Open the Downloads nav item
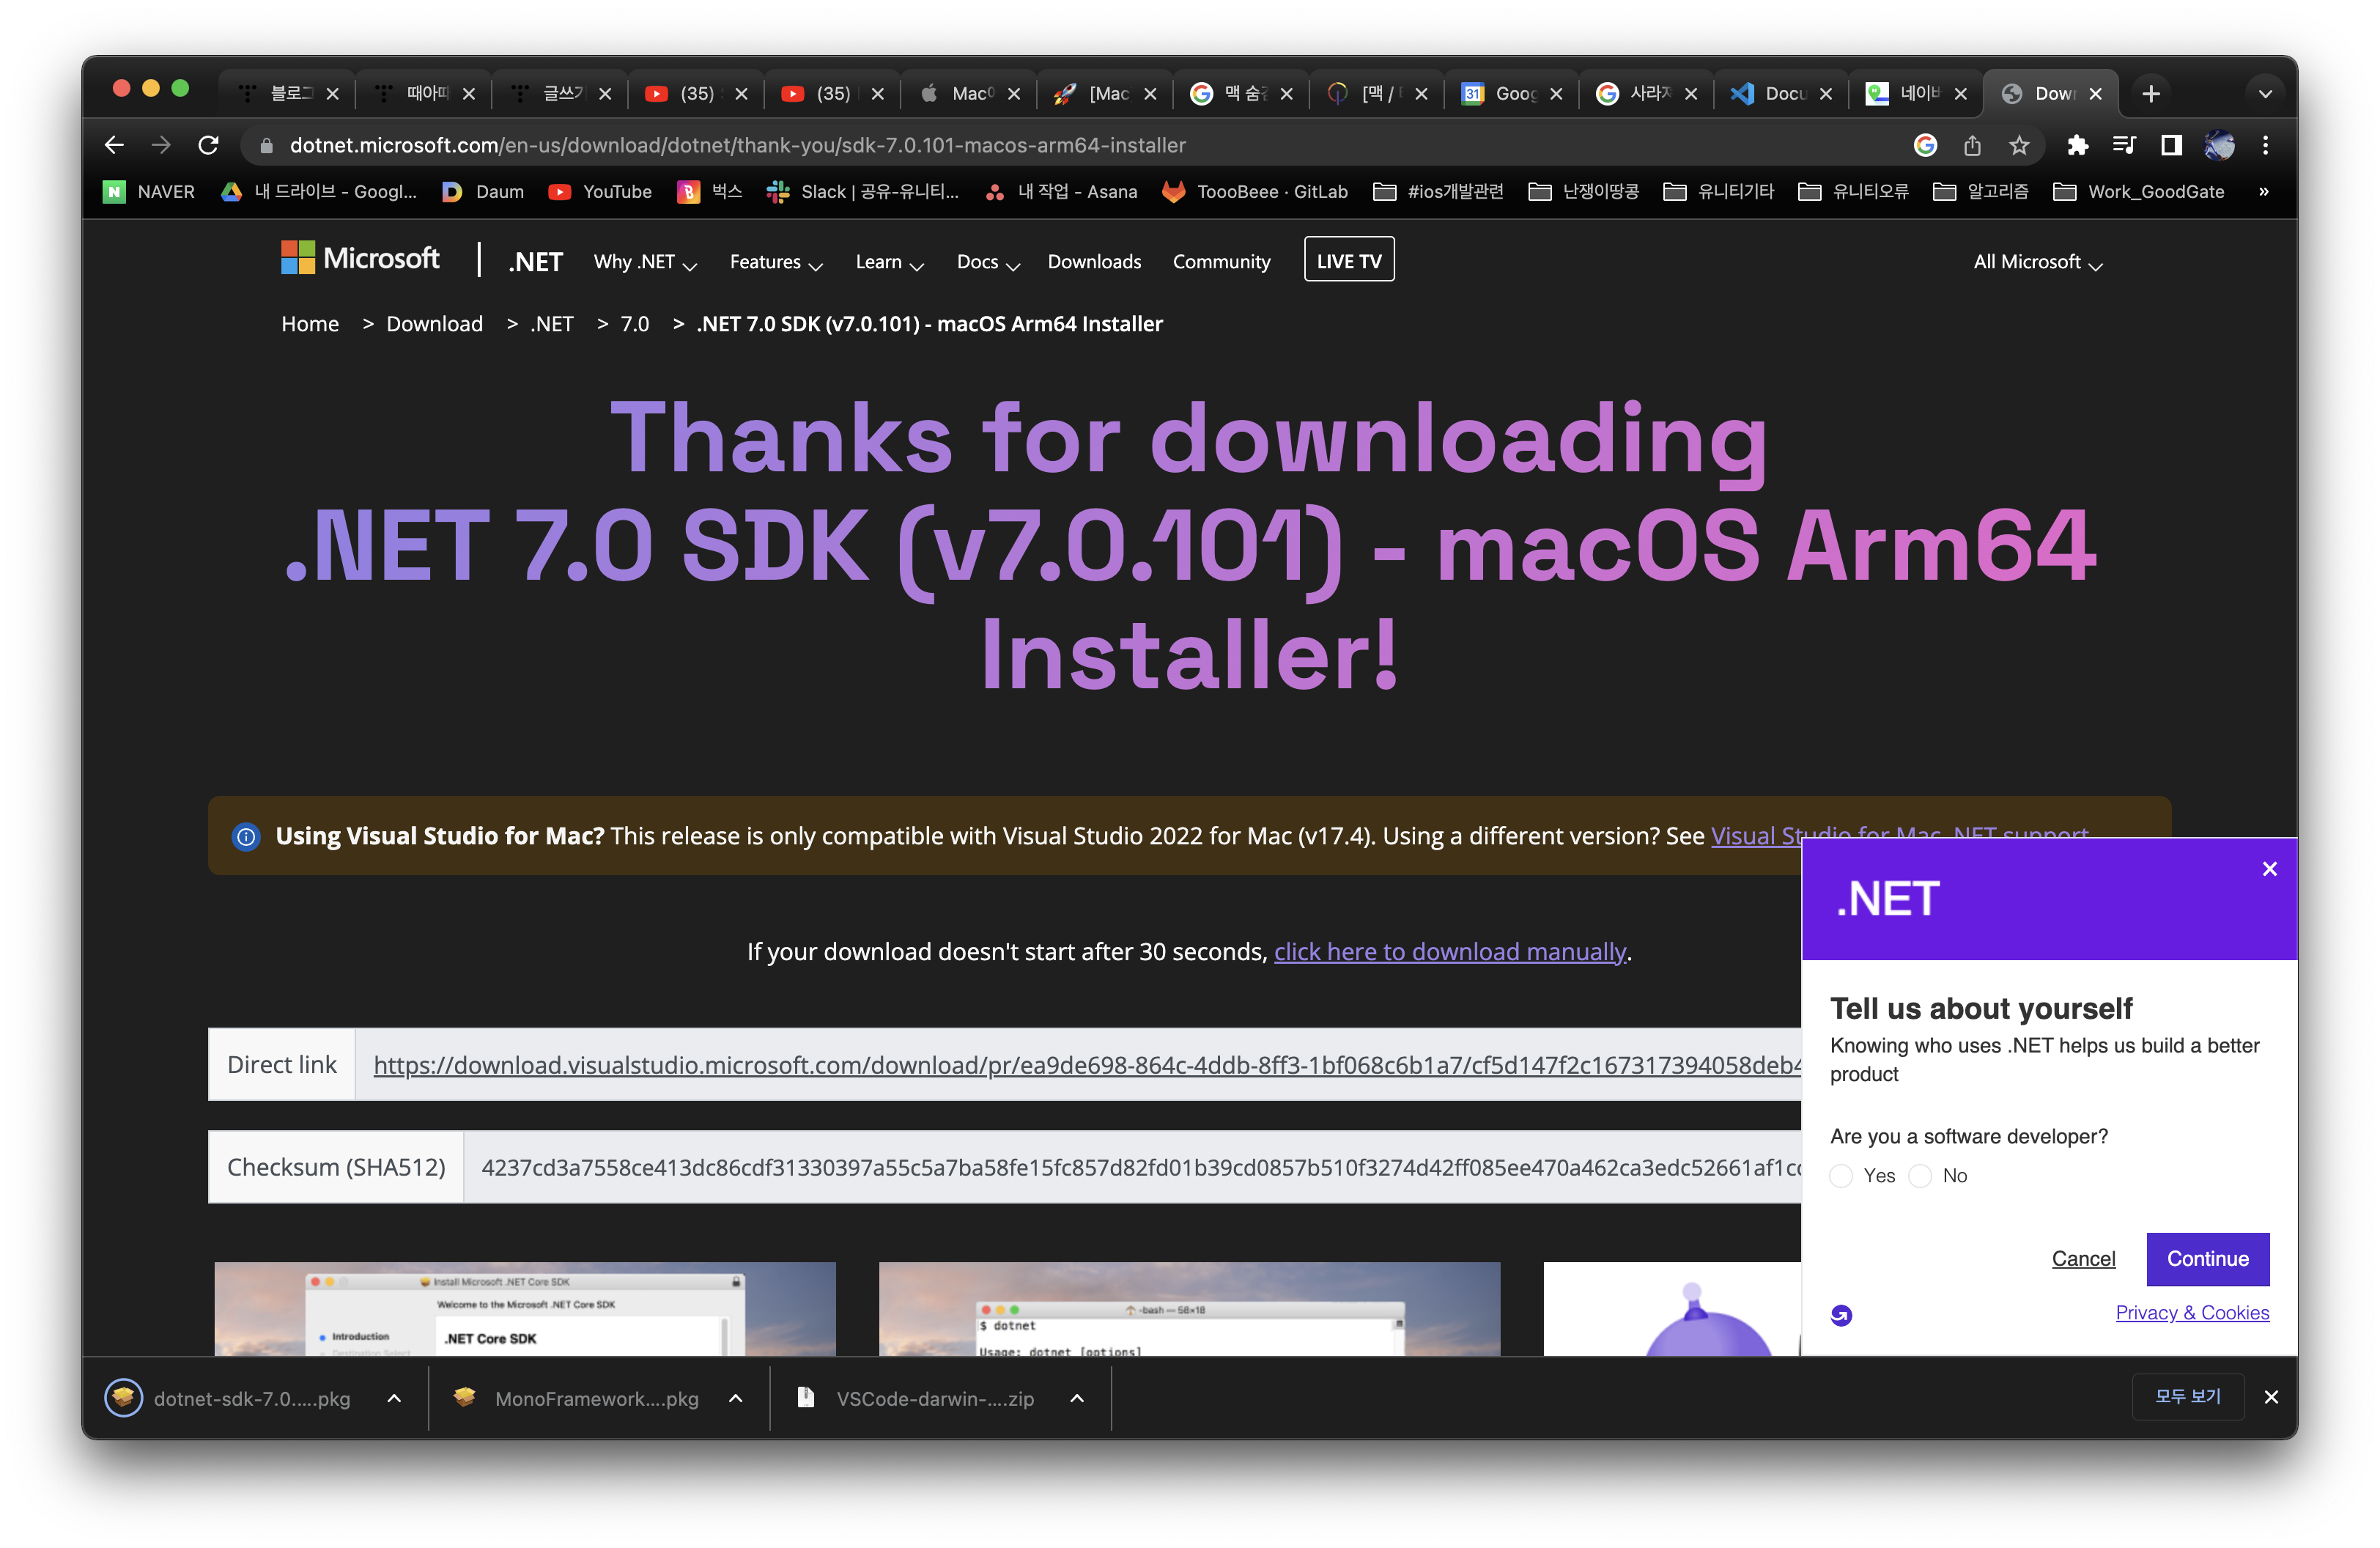 (1094, 262)
